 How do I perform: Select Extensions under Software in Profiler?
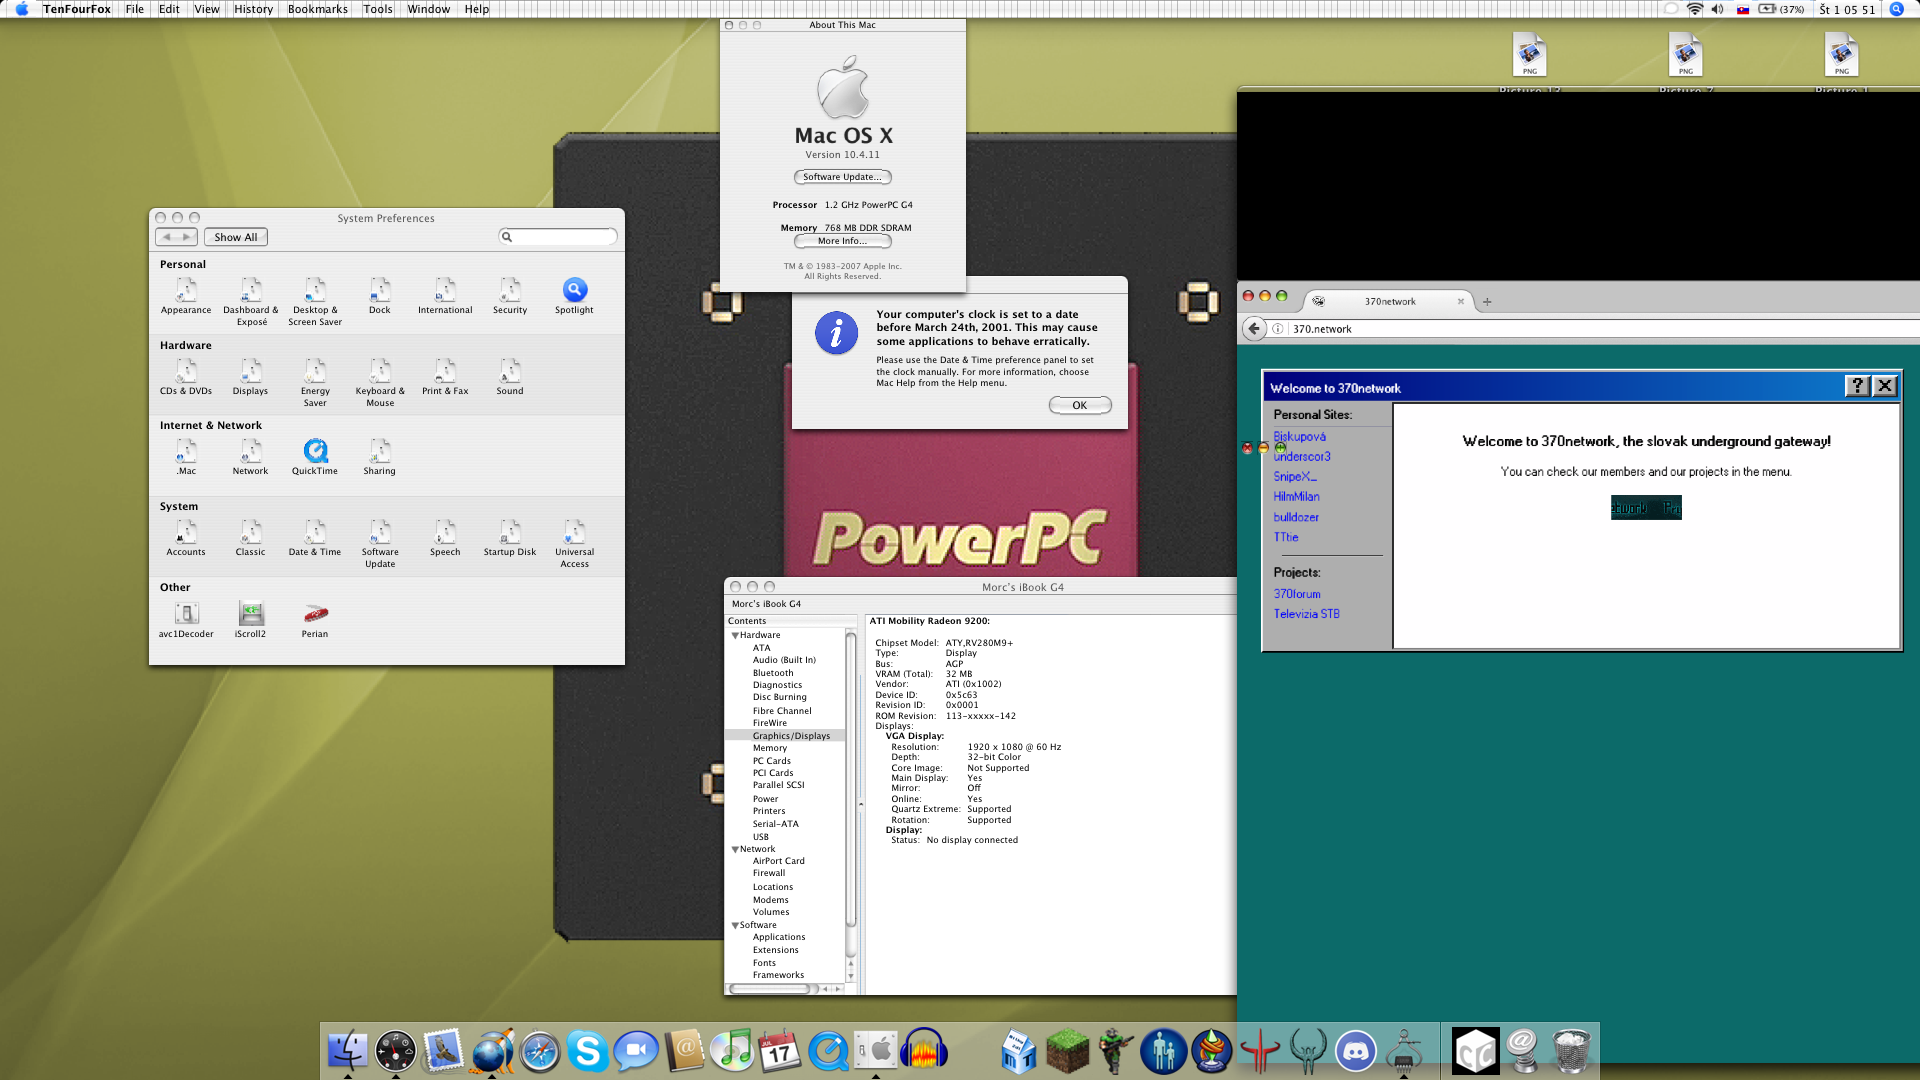(776, 950)
